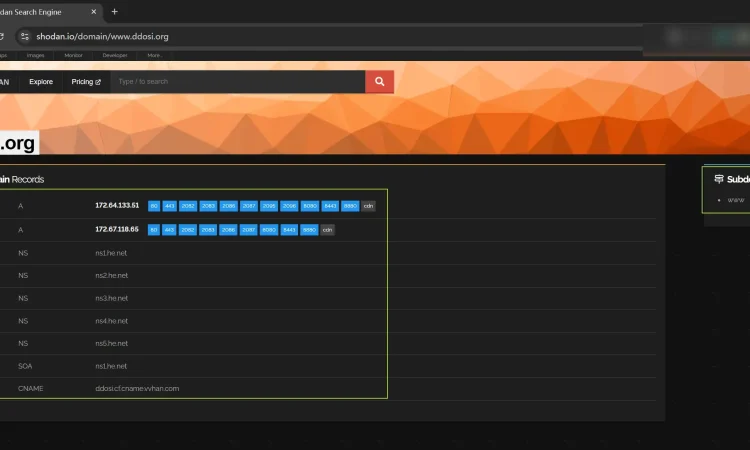
Task: Click the cdn tag for 172.67.118.65
Action: click(327, 230)
